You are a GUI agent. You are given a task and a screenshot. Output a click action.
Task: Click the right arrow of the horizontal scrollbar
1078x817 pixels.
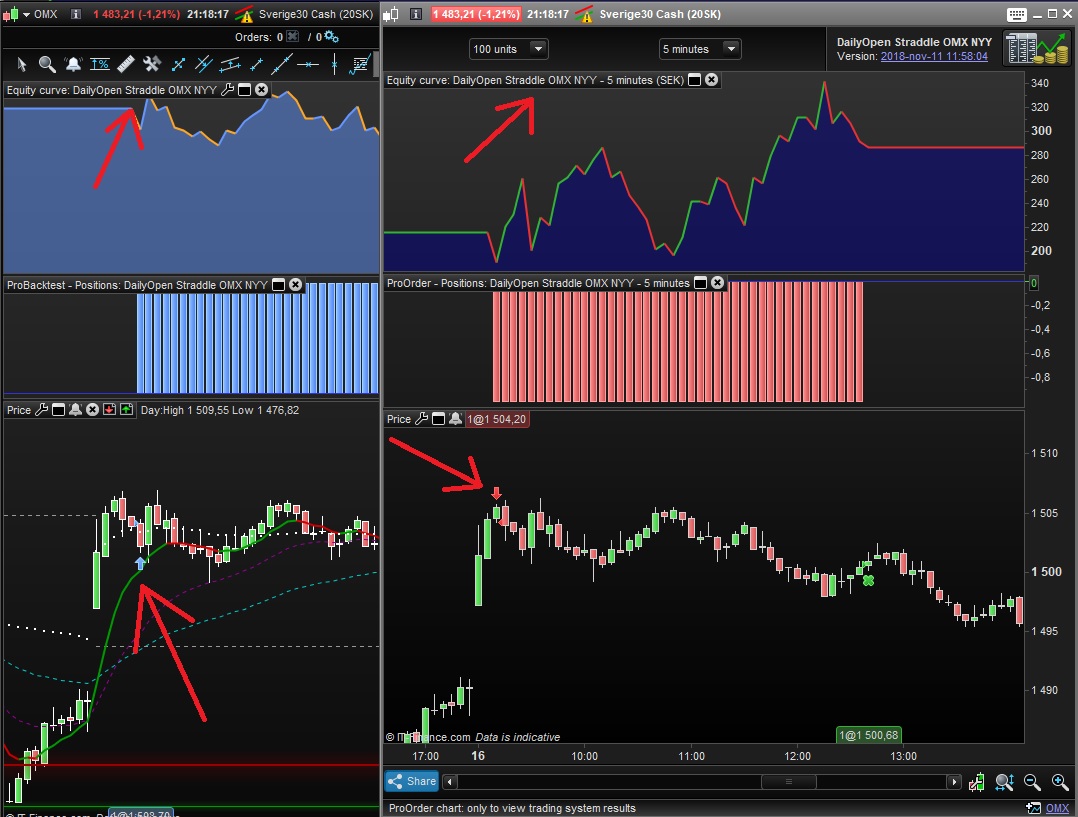click(x=954, y=782)
